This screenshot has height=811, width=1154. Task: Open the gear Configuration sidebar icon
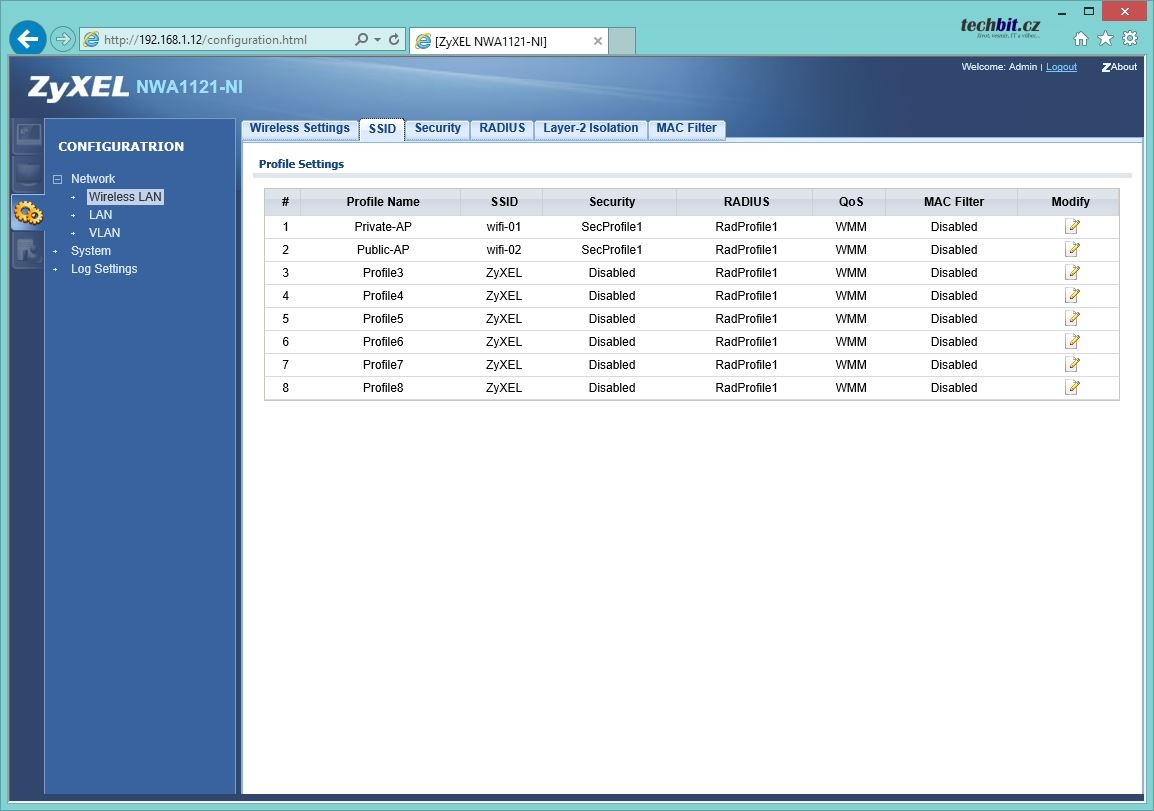pos(27,212)
